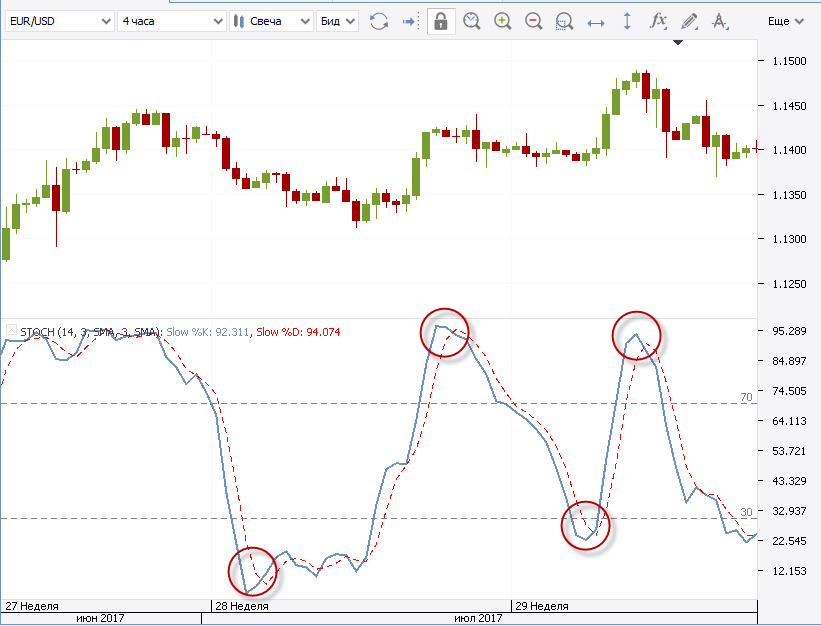Click the vertical scale arrows icon

coord(627,21)
